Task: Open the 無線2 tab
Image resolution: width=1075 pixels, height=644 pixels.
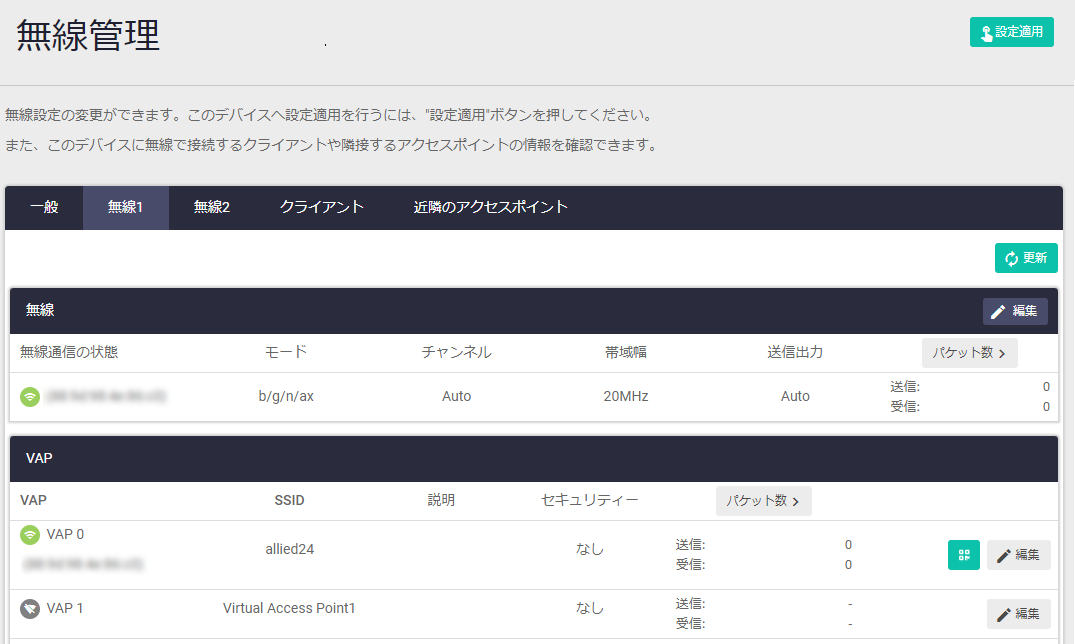Action: pyautogui.click(x=212, y=207)
